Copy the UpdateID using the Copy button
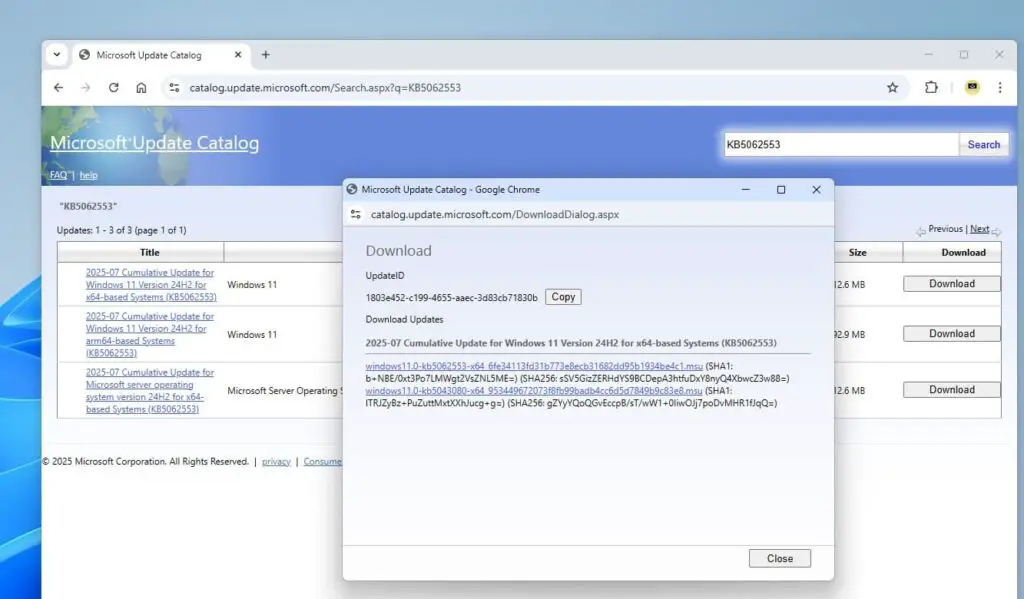Viewport: 1024px width, 599px height. (562, 296)
